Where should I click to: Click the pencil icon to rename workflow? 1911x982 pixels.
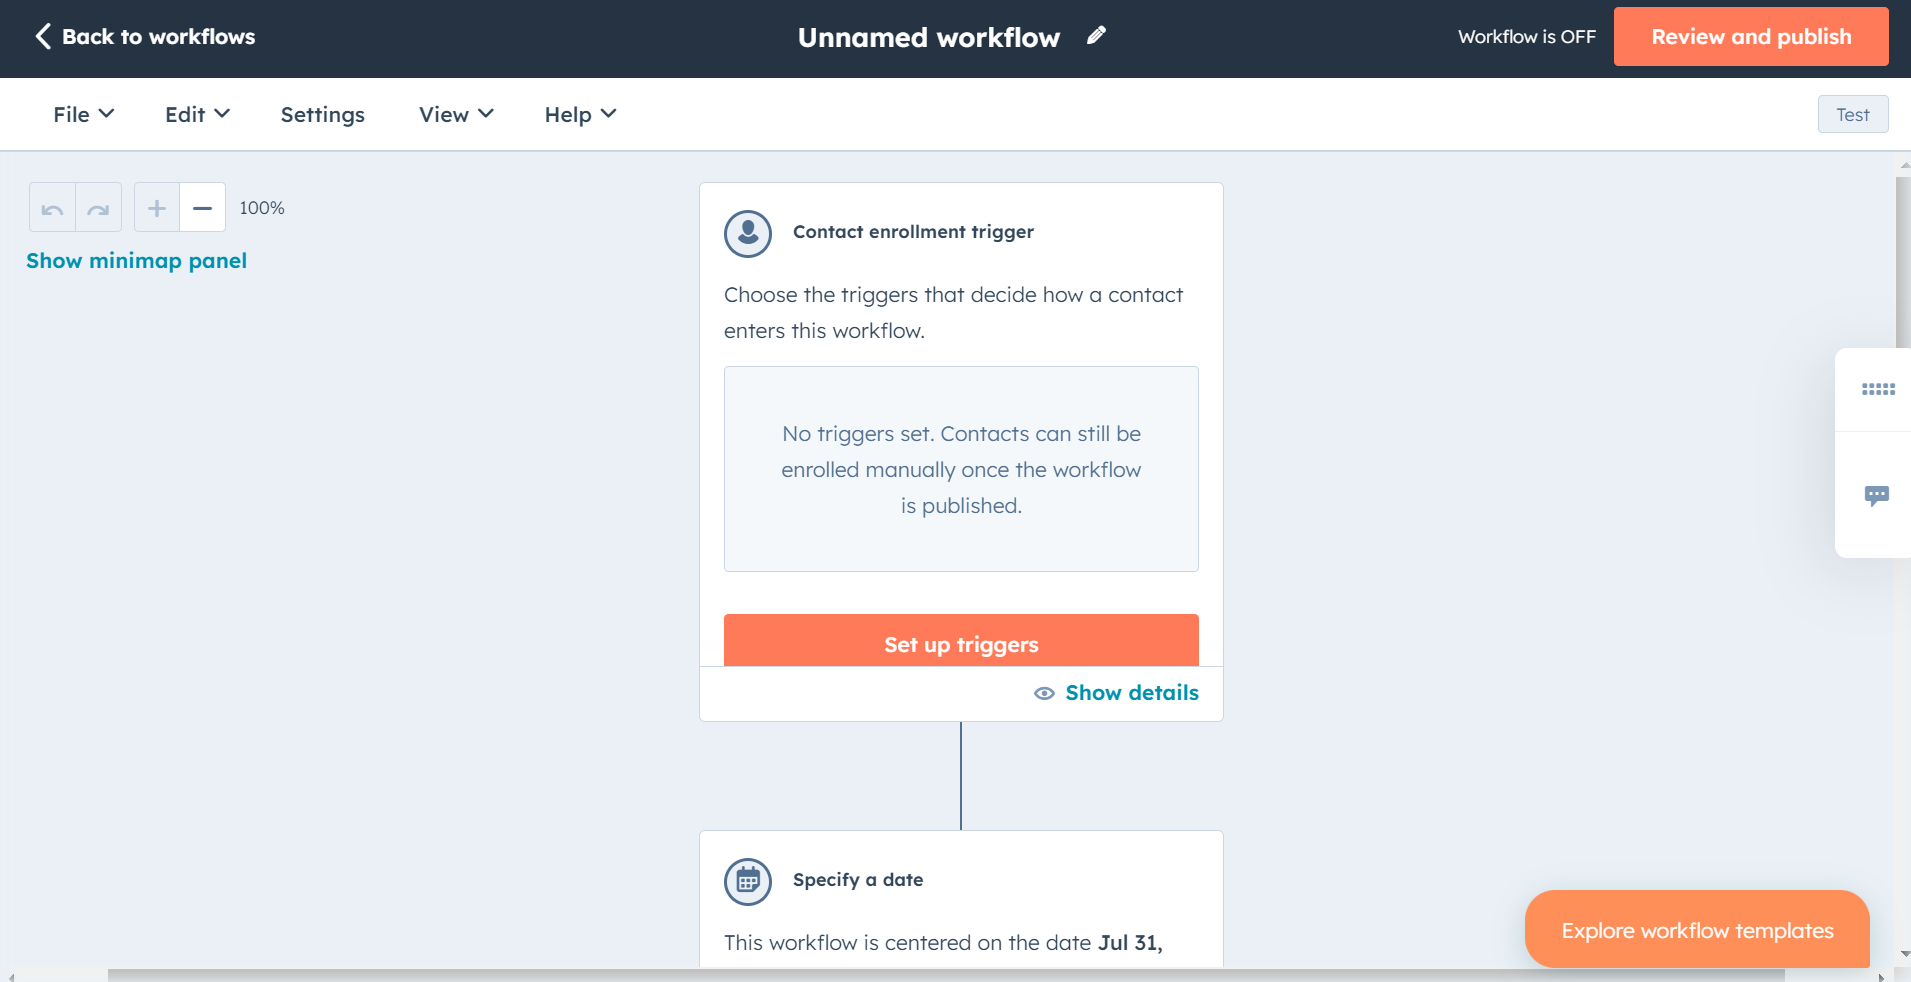pyautogui.click(x=1096, y=36)
